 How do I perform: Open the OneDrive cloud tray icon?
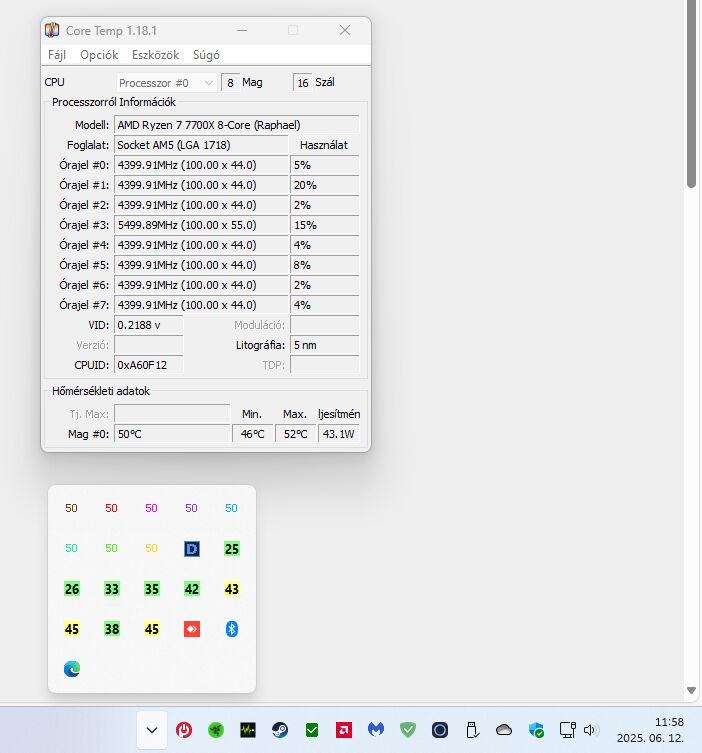(504, 730)
